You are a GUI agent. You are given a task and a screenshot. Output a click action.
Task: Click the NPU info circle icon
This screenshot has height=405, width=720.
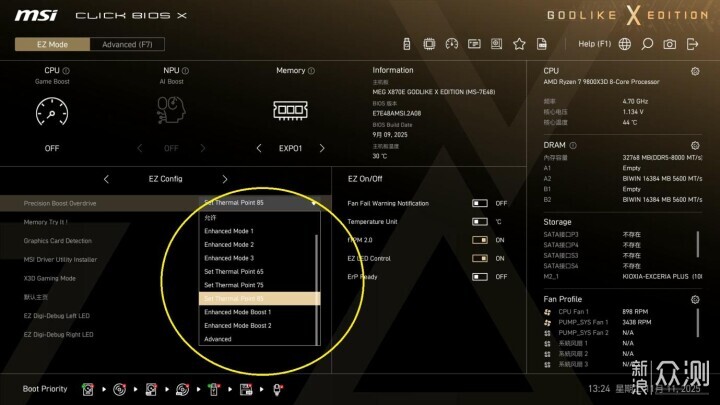[x=186, y=71]
